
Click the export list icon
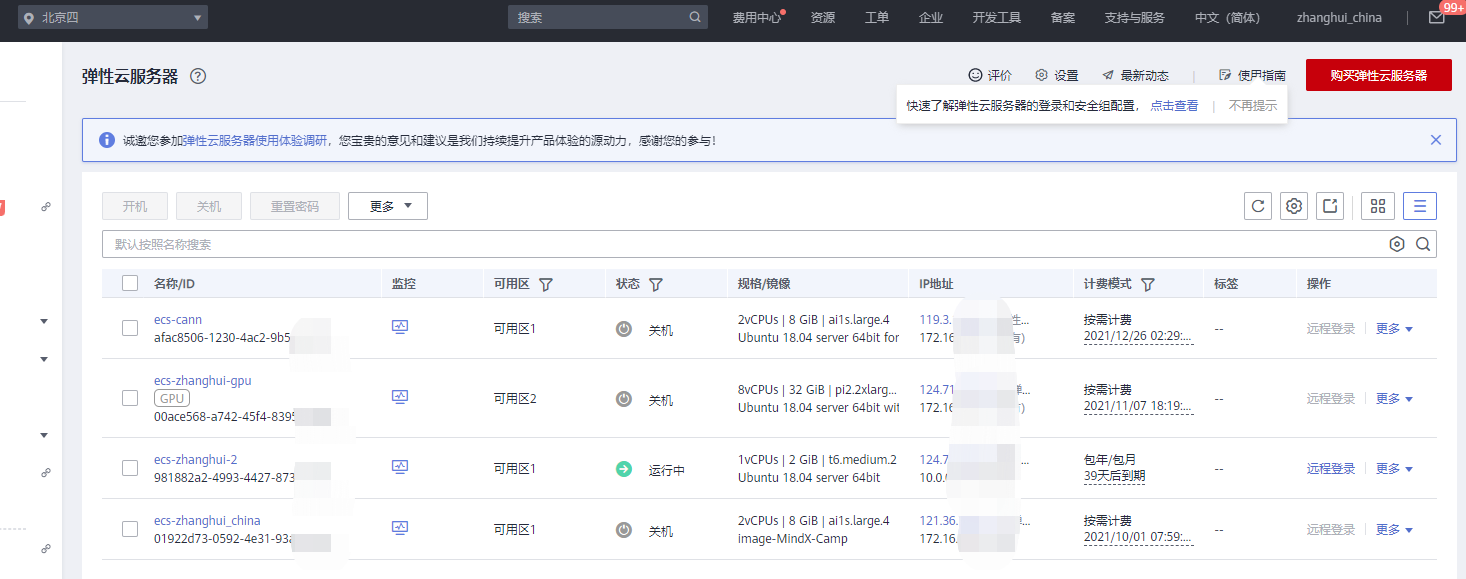tap(1330, 206)
